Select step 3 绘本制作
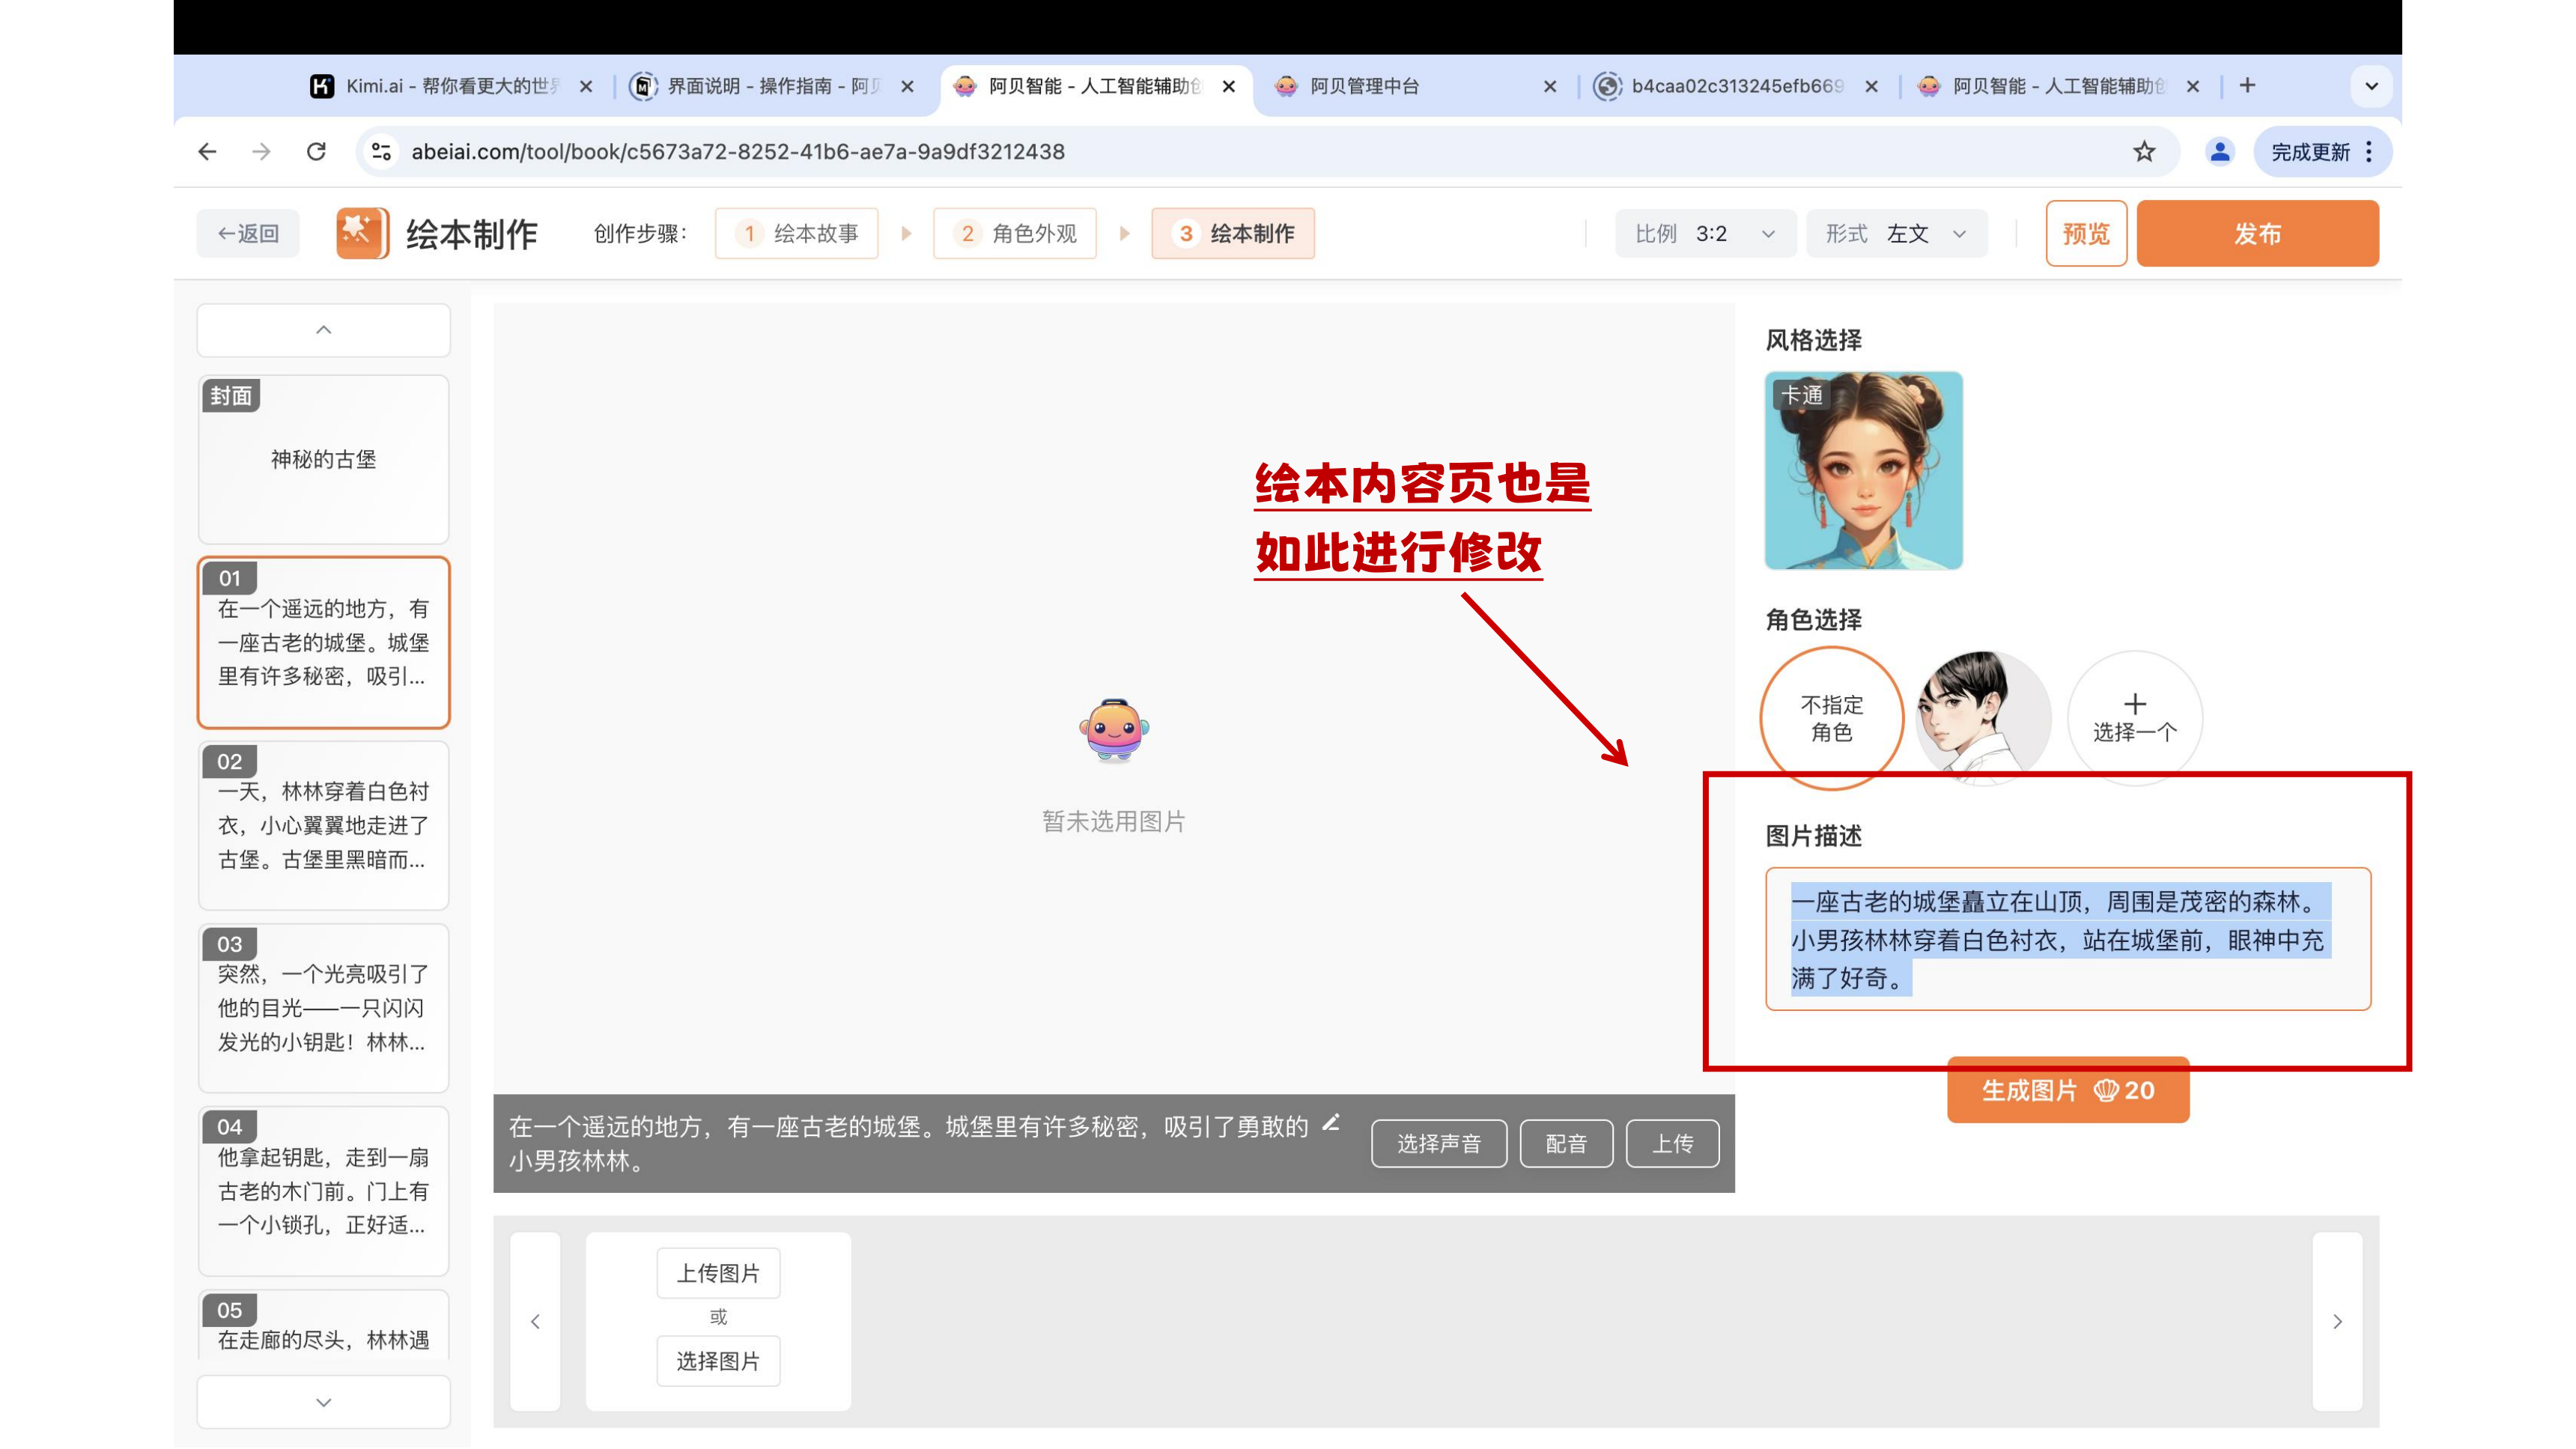 [x=1233, y=233]
